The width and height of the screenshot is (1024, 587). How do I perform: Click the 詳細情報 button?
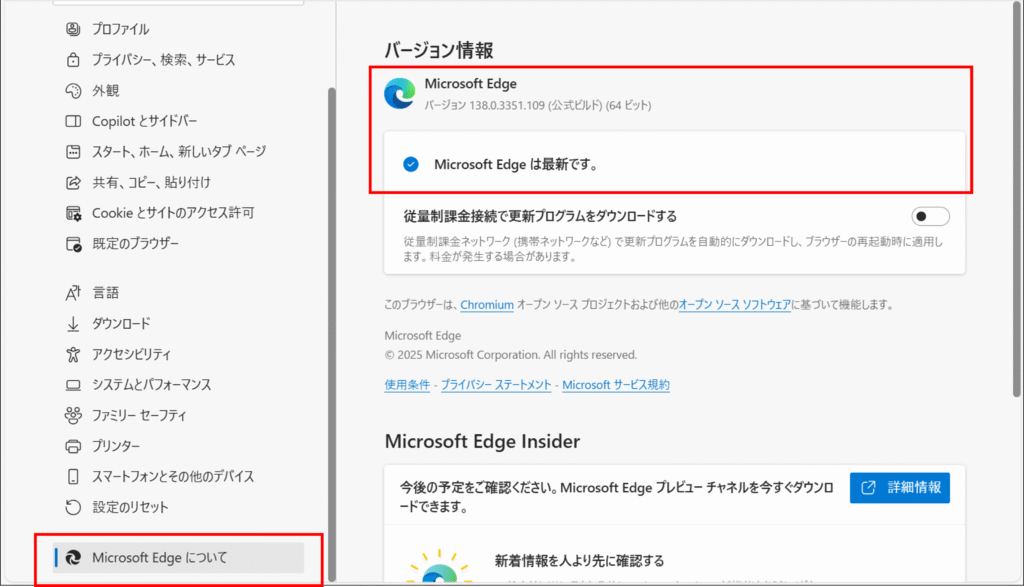[x=900, y=488]
